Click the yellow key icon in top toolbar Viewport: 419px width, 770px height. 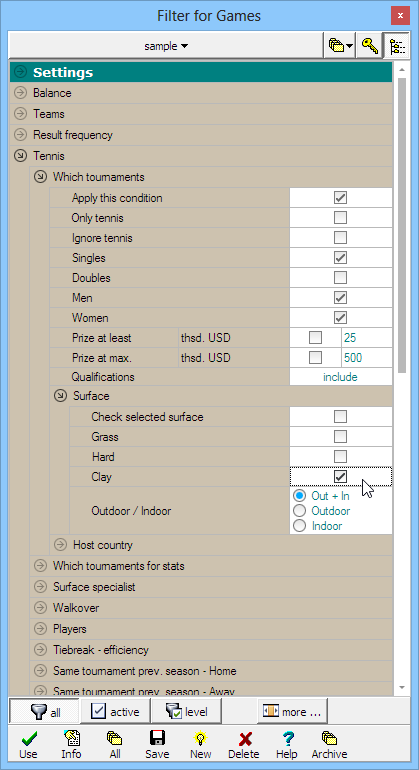369,46
